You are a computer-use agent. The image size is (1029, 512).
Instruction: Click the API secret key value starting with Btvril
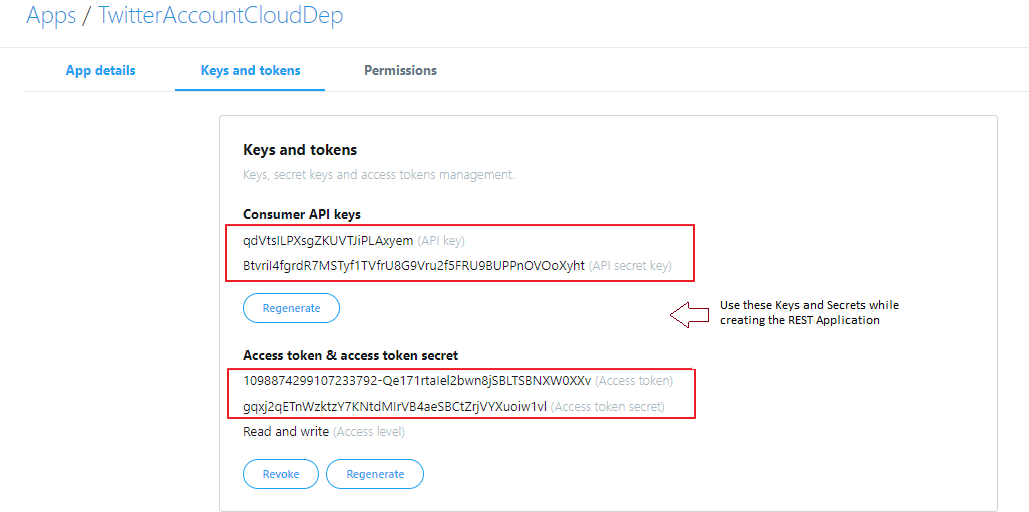click(413, 266)
